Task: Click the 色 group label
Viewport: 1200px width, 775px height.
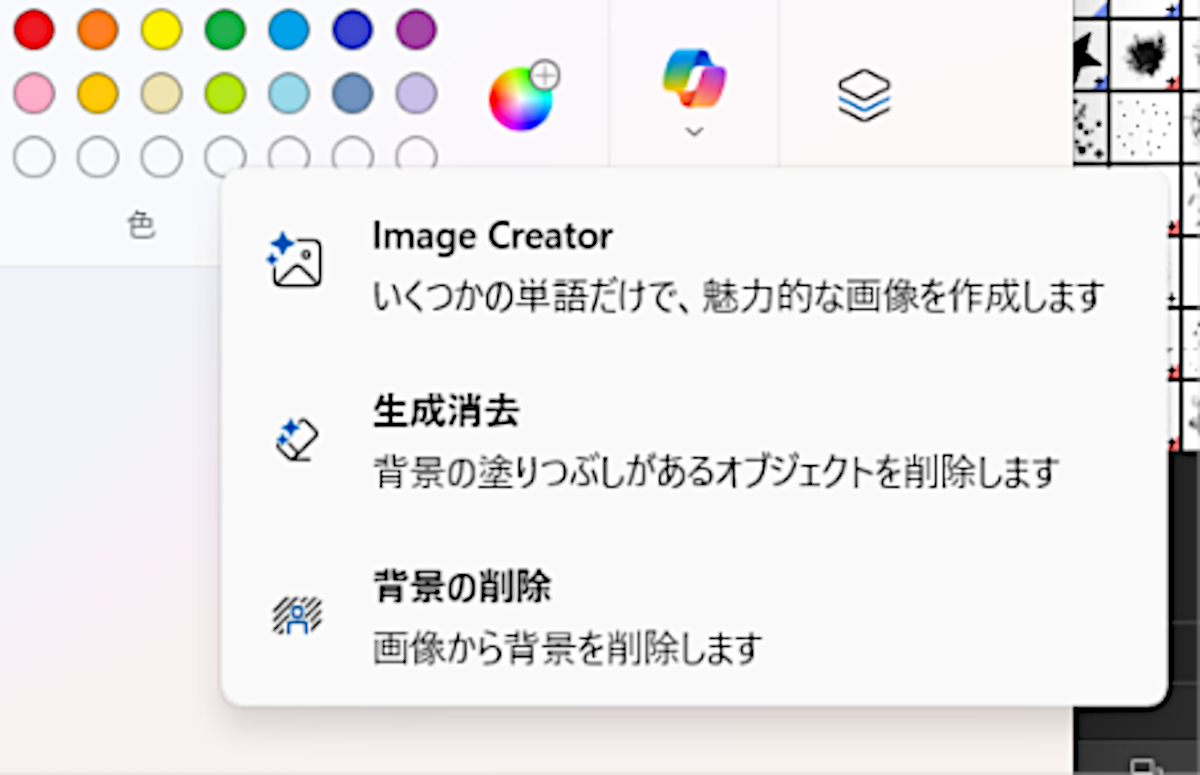Action: (141, 227)
